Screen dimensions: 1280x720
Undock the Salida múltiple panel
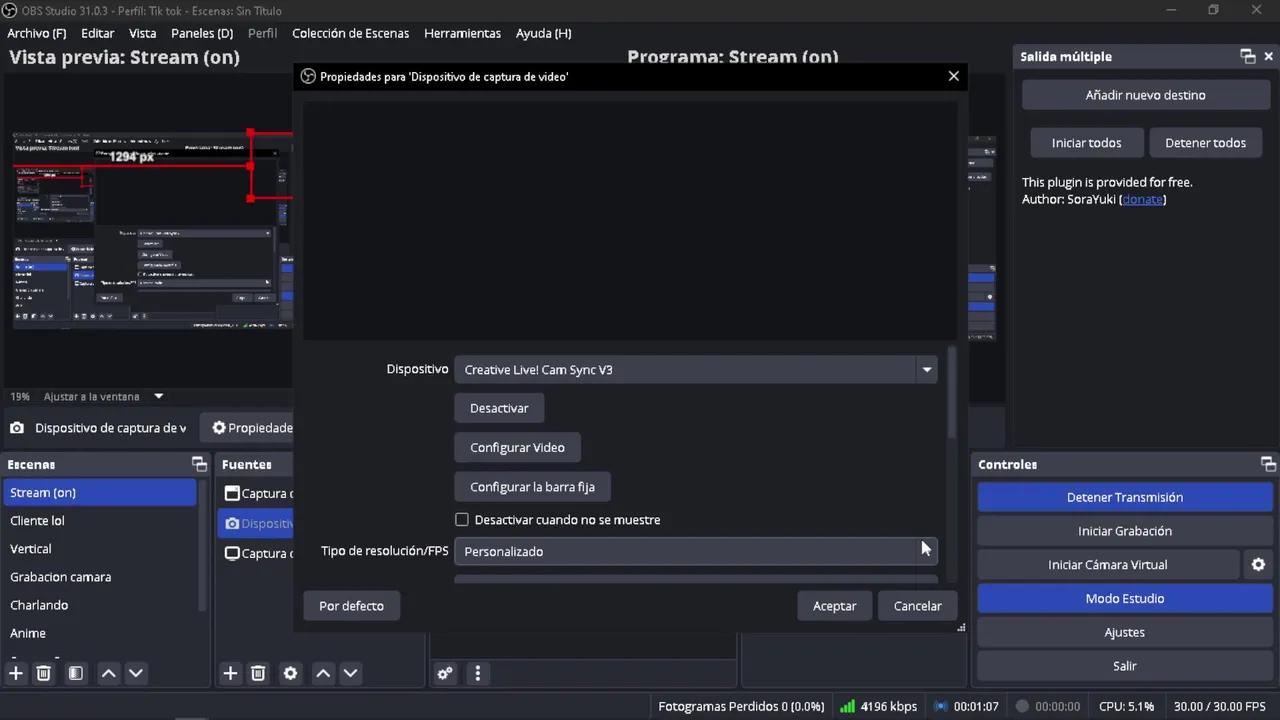(x=1247, y=57)
